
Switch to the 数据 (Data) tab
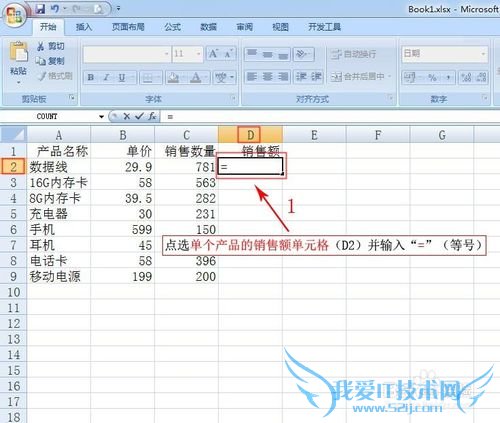[x=208, y=27]
